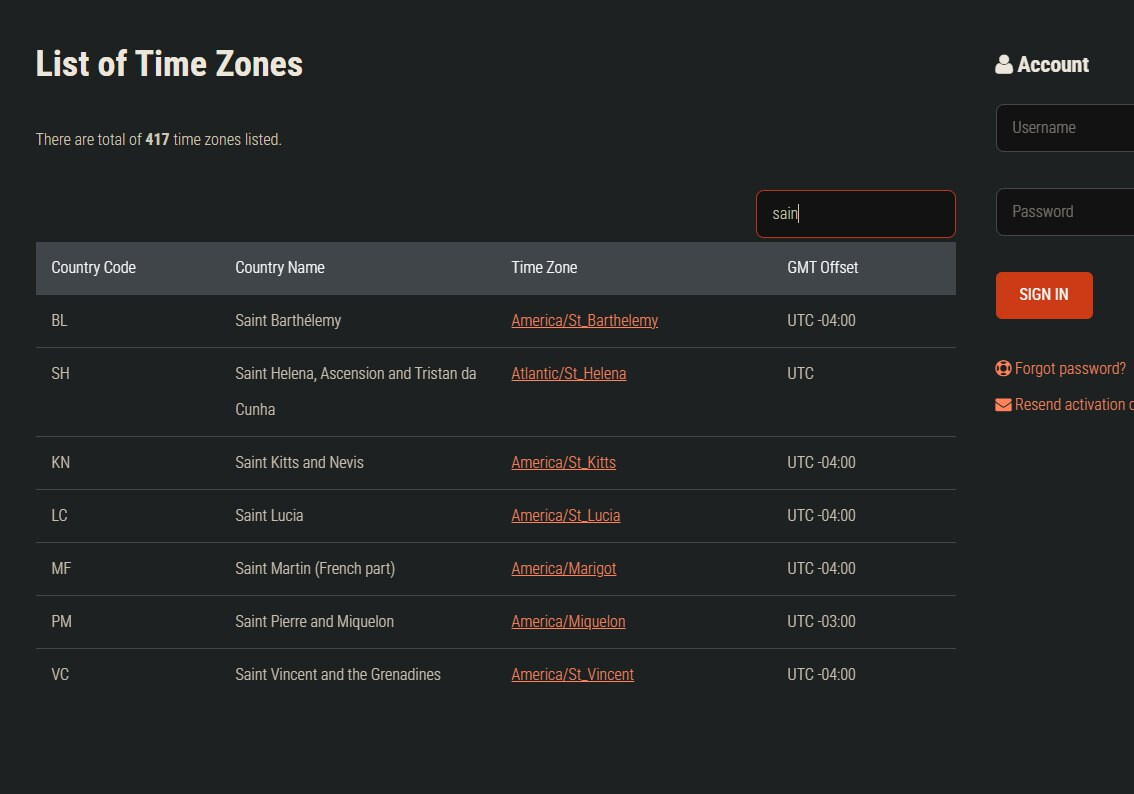
Task: Click the GMT Offset column header
Action: (x=822, y=268)
